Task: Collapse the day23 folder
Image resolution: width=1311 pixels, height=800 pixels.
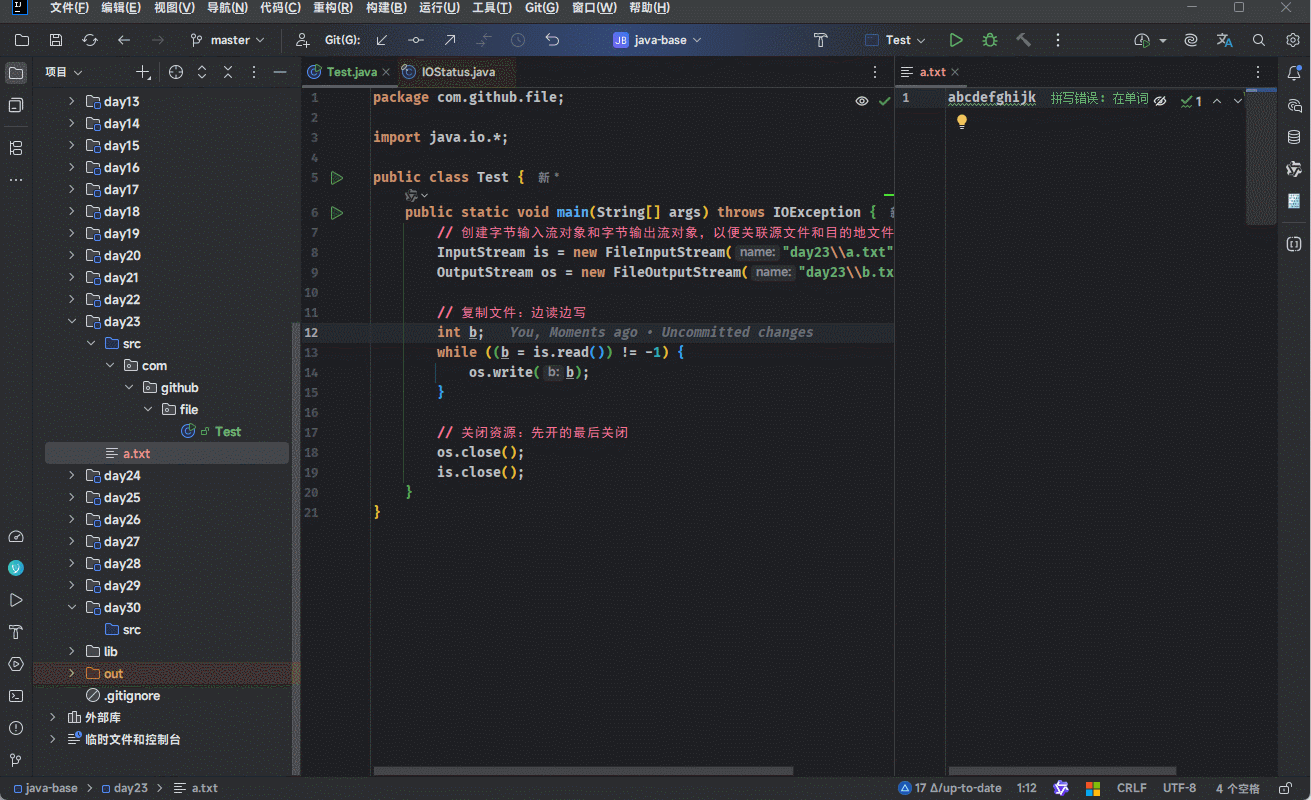Action: click(x=72, y=322)
